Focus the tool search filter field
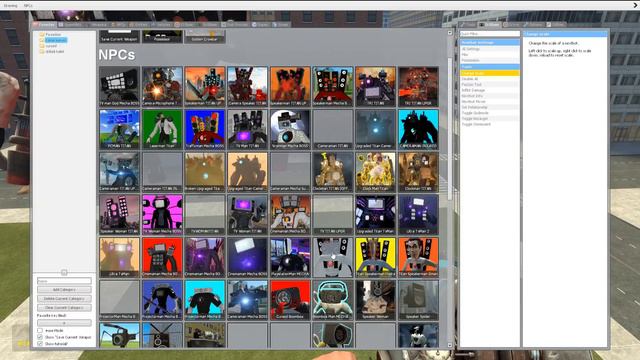 tap(490, 34)
